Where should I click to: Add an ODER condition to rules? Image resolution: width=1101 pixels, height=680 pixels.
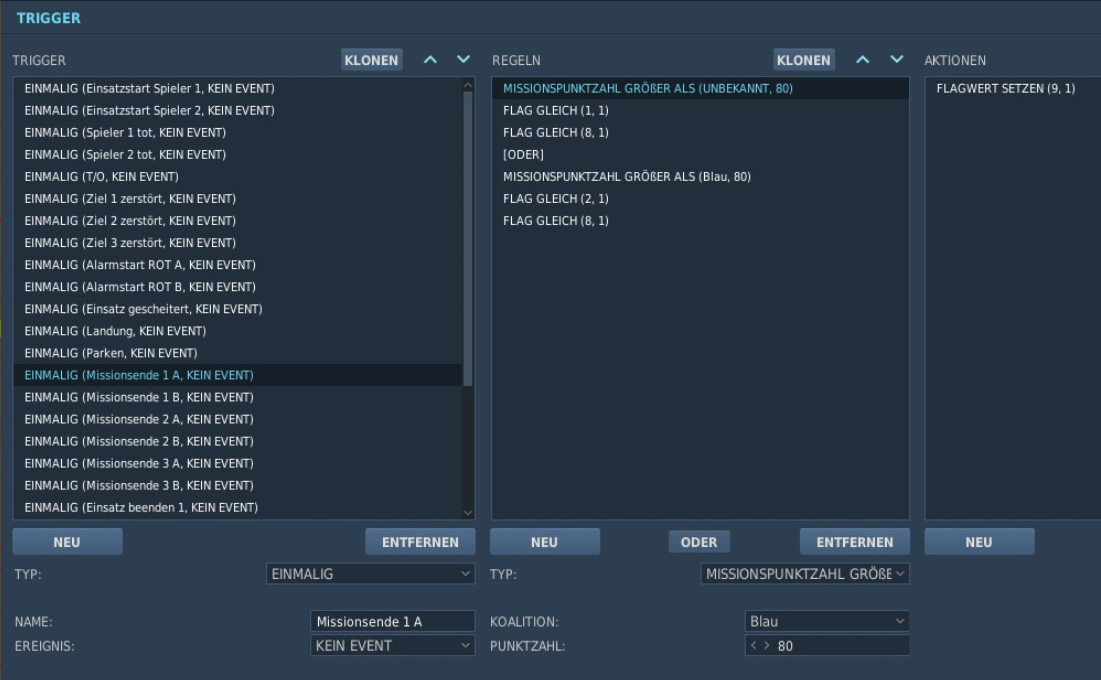[699, 542]
